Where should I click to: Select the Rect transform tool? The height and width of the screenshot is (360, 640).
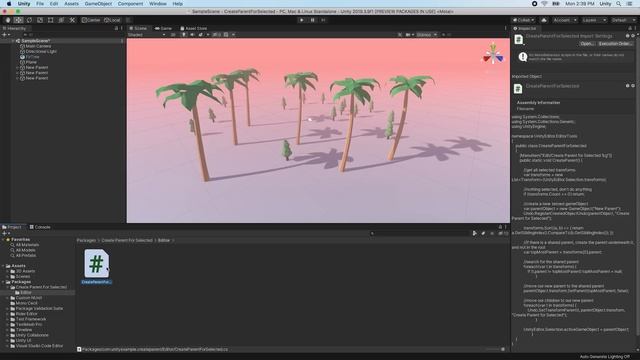click(x=50, y=20)
